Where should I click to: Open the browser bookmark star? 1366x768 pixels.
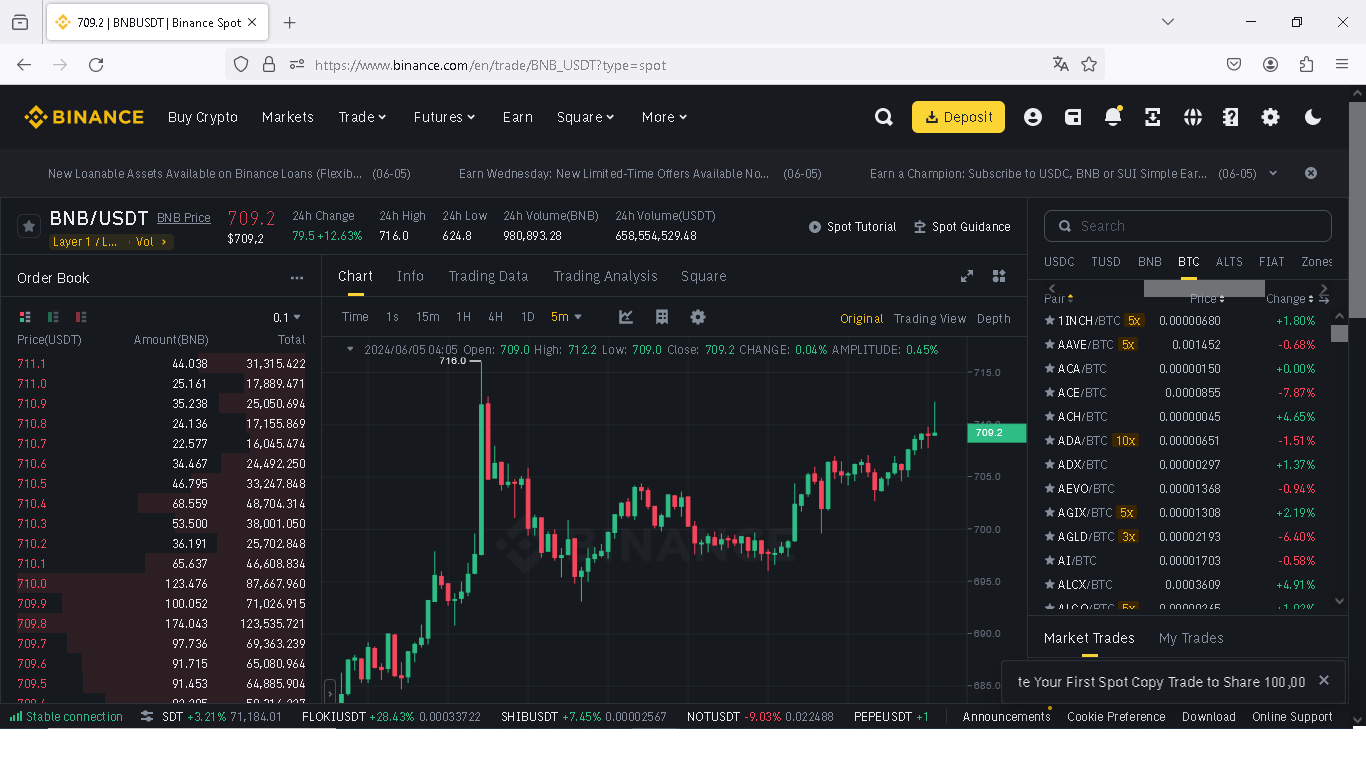pos(1089,64)
